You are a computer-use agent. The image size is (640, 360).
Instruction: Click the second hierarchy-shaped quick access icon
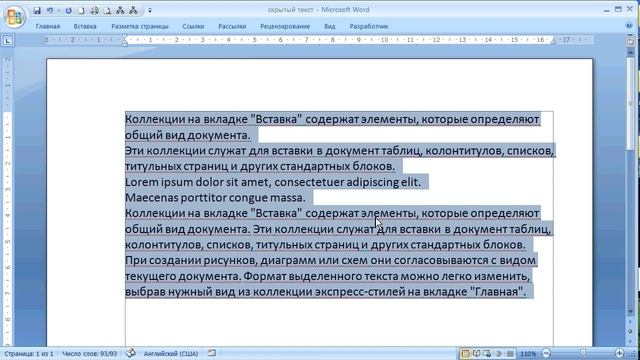(x=133, y=11)
